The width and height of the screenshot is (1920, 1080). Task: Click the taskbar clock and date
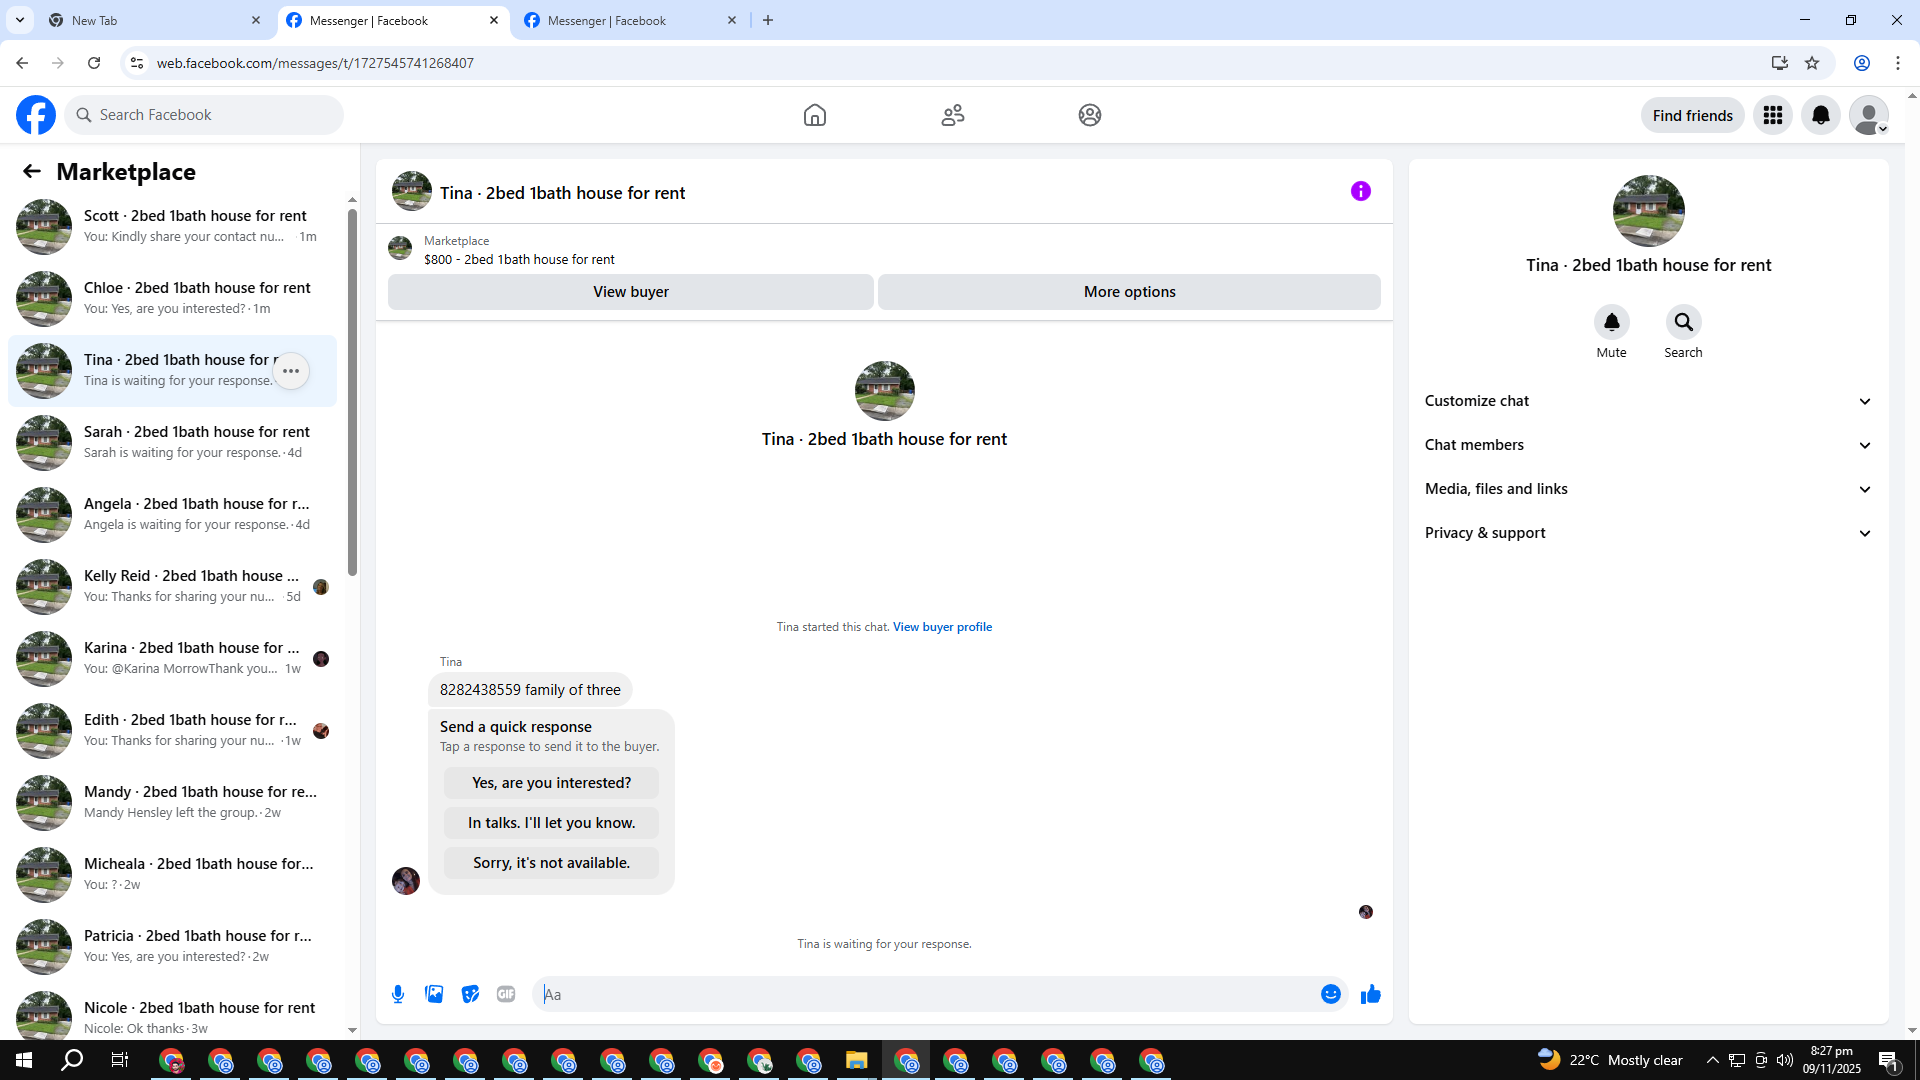[x=1832, y=1060]
